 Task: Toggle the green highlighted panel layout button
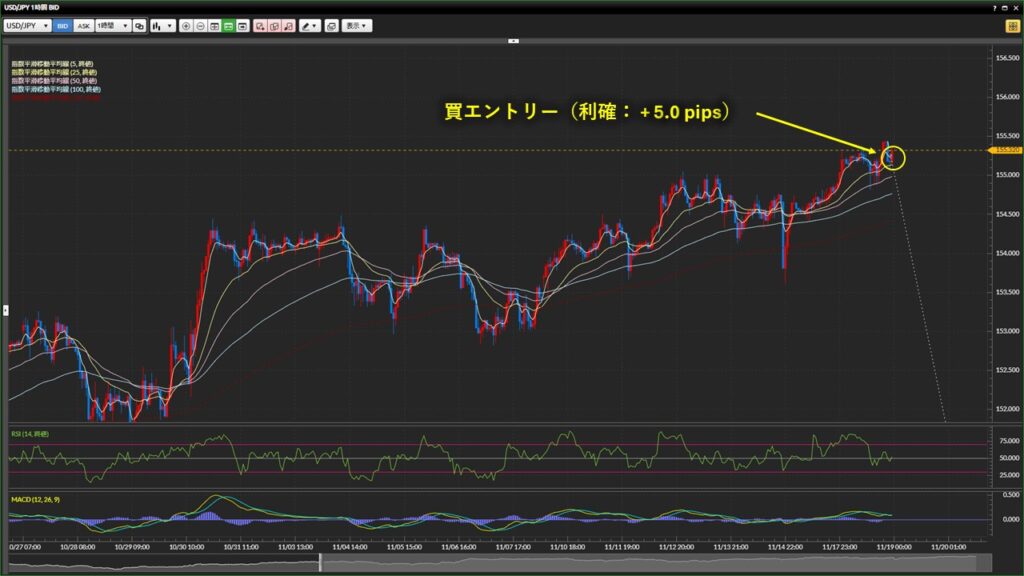pos(229,25)
